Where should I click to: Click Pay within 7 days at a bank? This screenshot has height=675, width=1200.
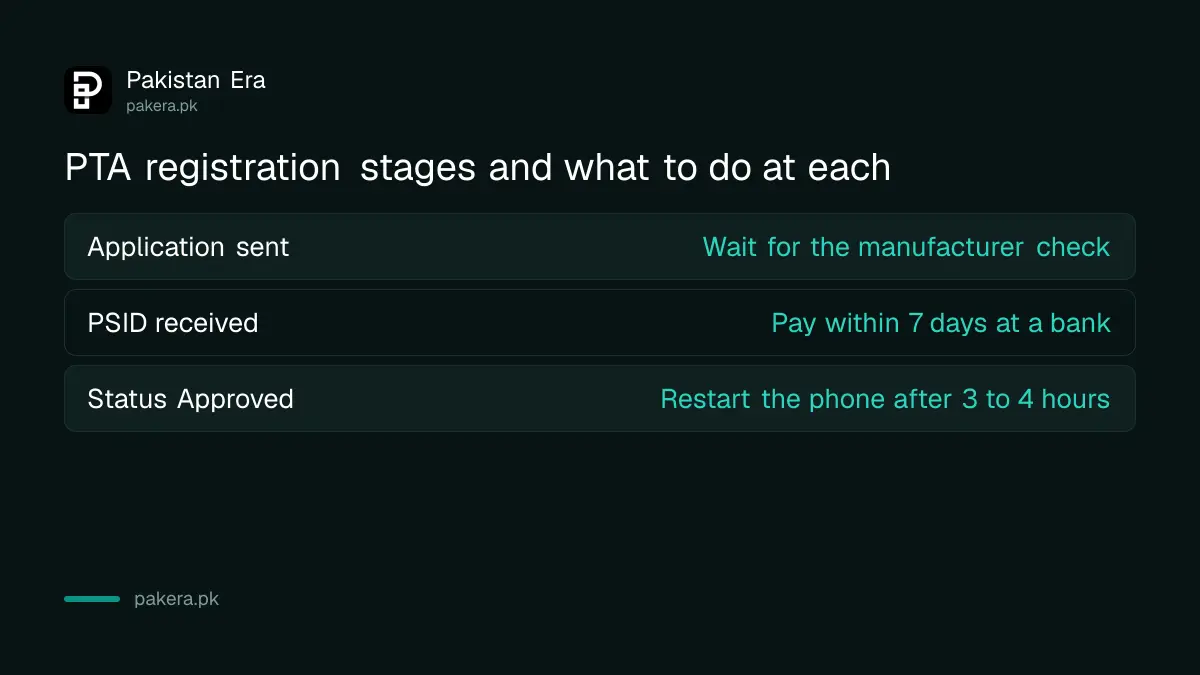coord(941,323)
